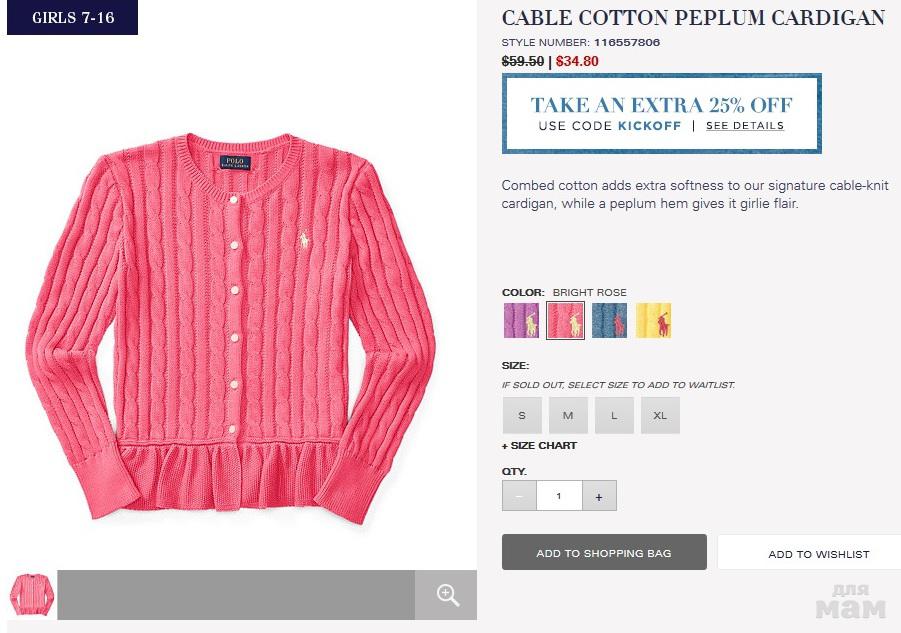This screenshot has height=633, width=901.
Task: Select the Bright Rose pink swatch
Action: 565,321
